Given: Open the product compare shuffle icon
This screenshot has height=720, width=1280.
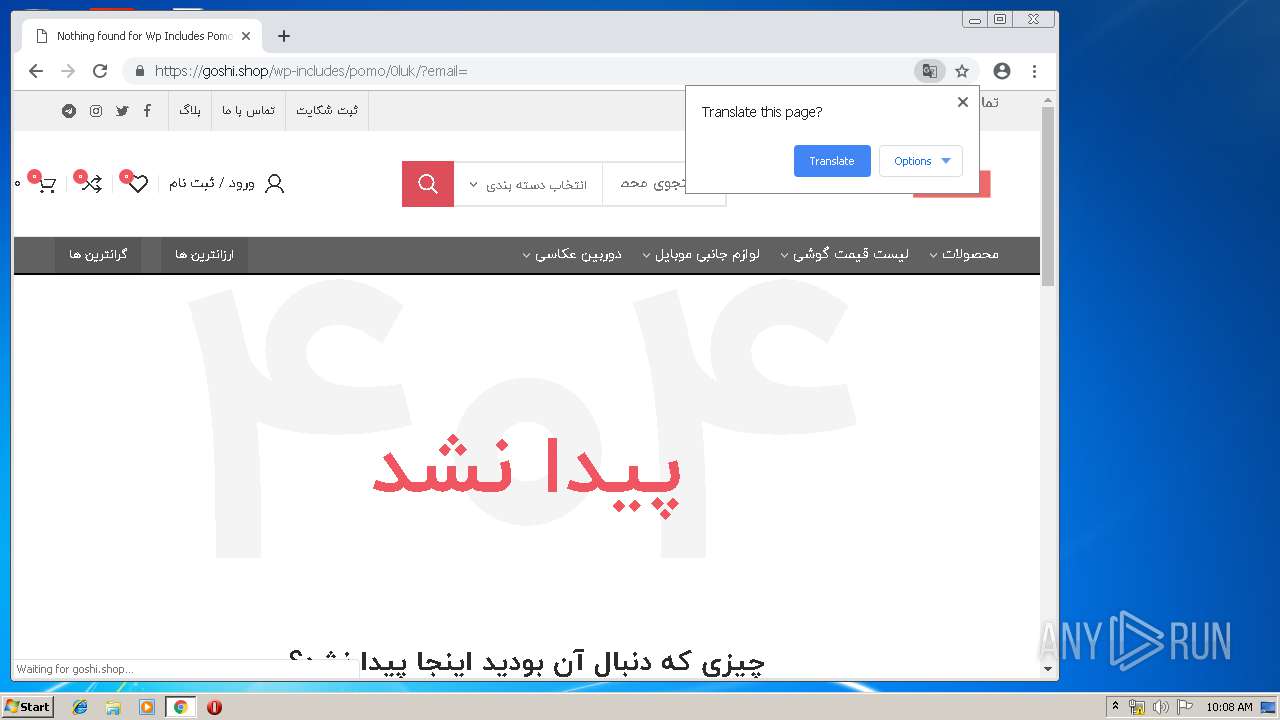Looking at the screenshot, I should pos(91,183).
